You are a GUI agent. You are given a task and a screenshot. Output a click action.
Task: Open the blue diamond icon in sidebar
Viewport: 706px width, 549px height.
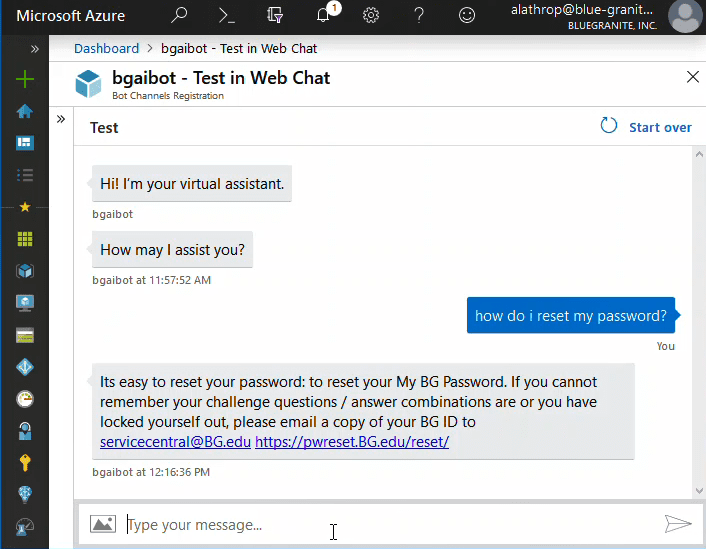(25, 367)
